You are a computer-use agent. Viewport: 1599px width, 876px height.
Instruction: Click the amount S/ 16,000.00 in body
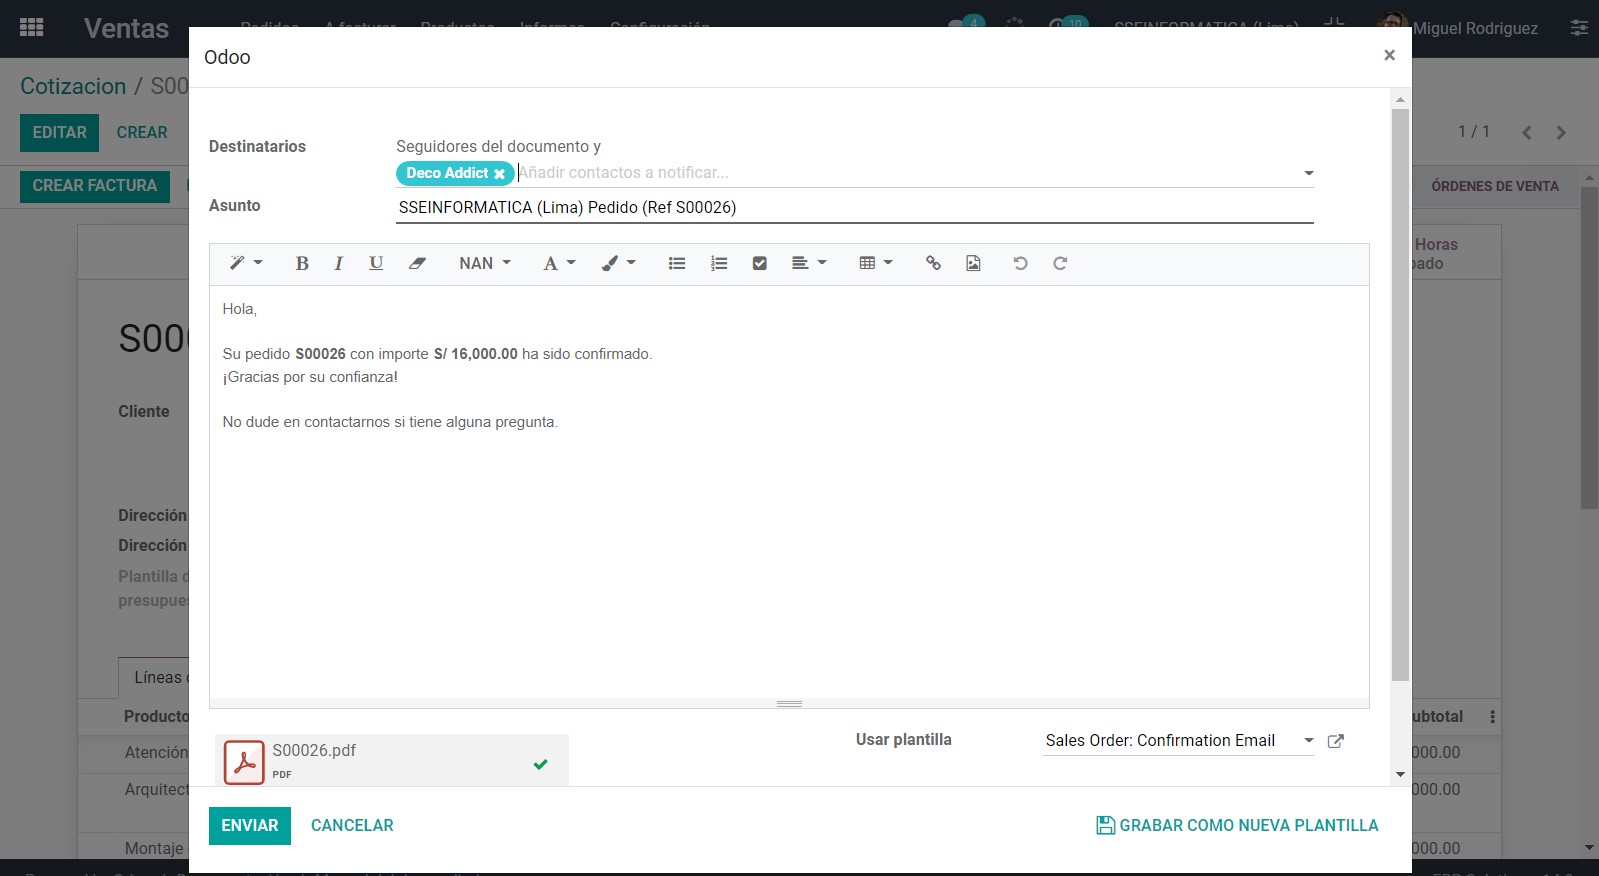[476, 354]
